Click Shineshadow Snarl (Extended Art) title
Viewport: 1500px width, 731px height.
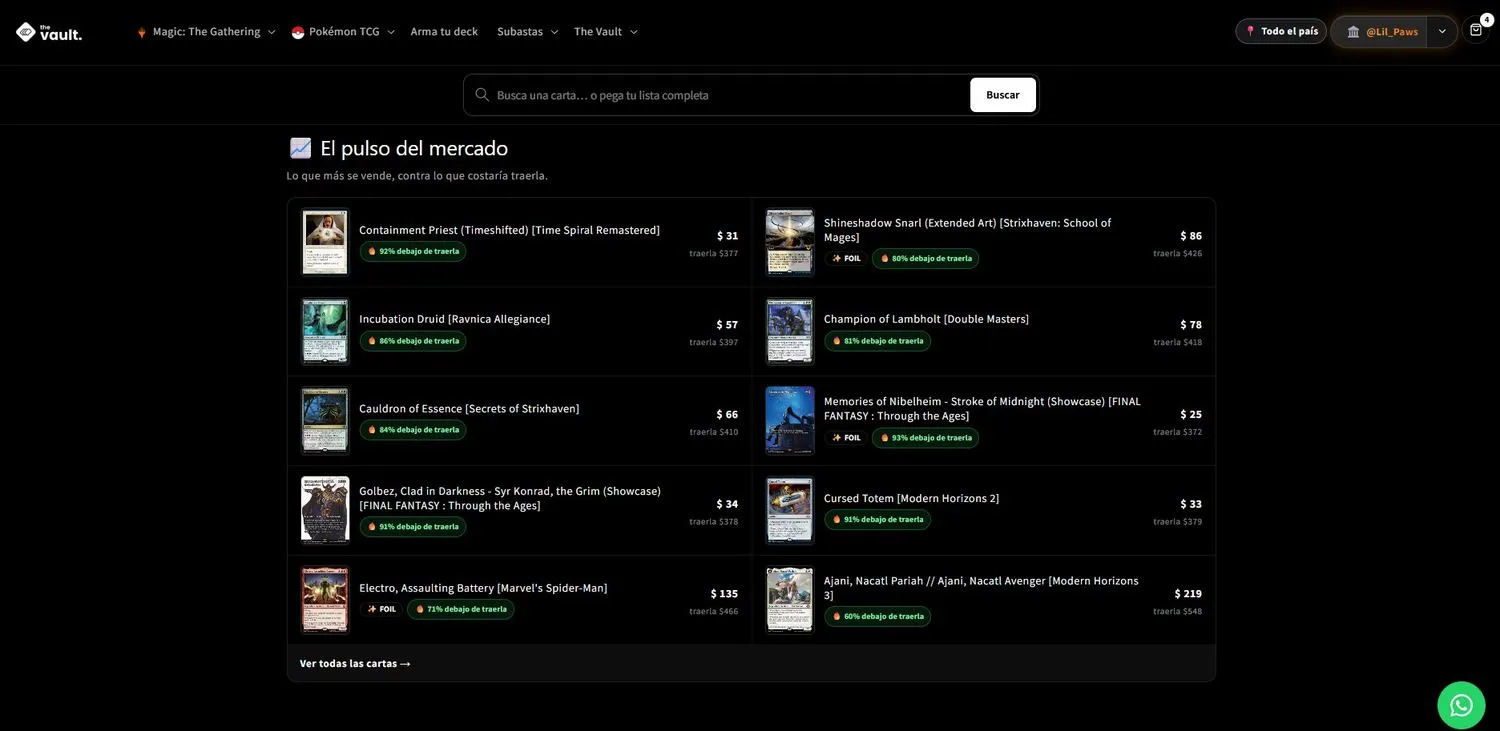click(x=968, y=230)
